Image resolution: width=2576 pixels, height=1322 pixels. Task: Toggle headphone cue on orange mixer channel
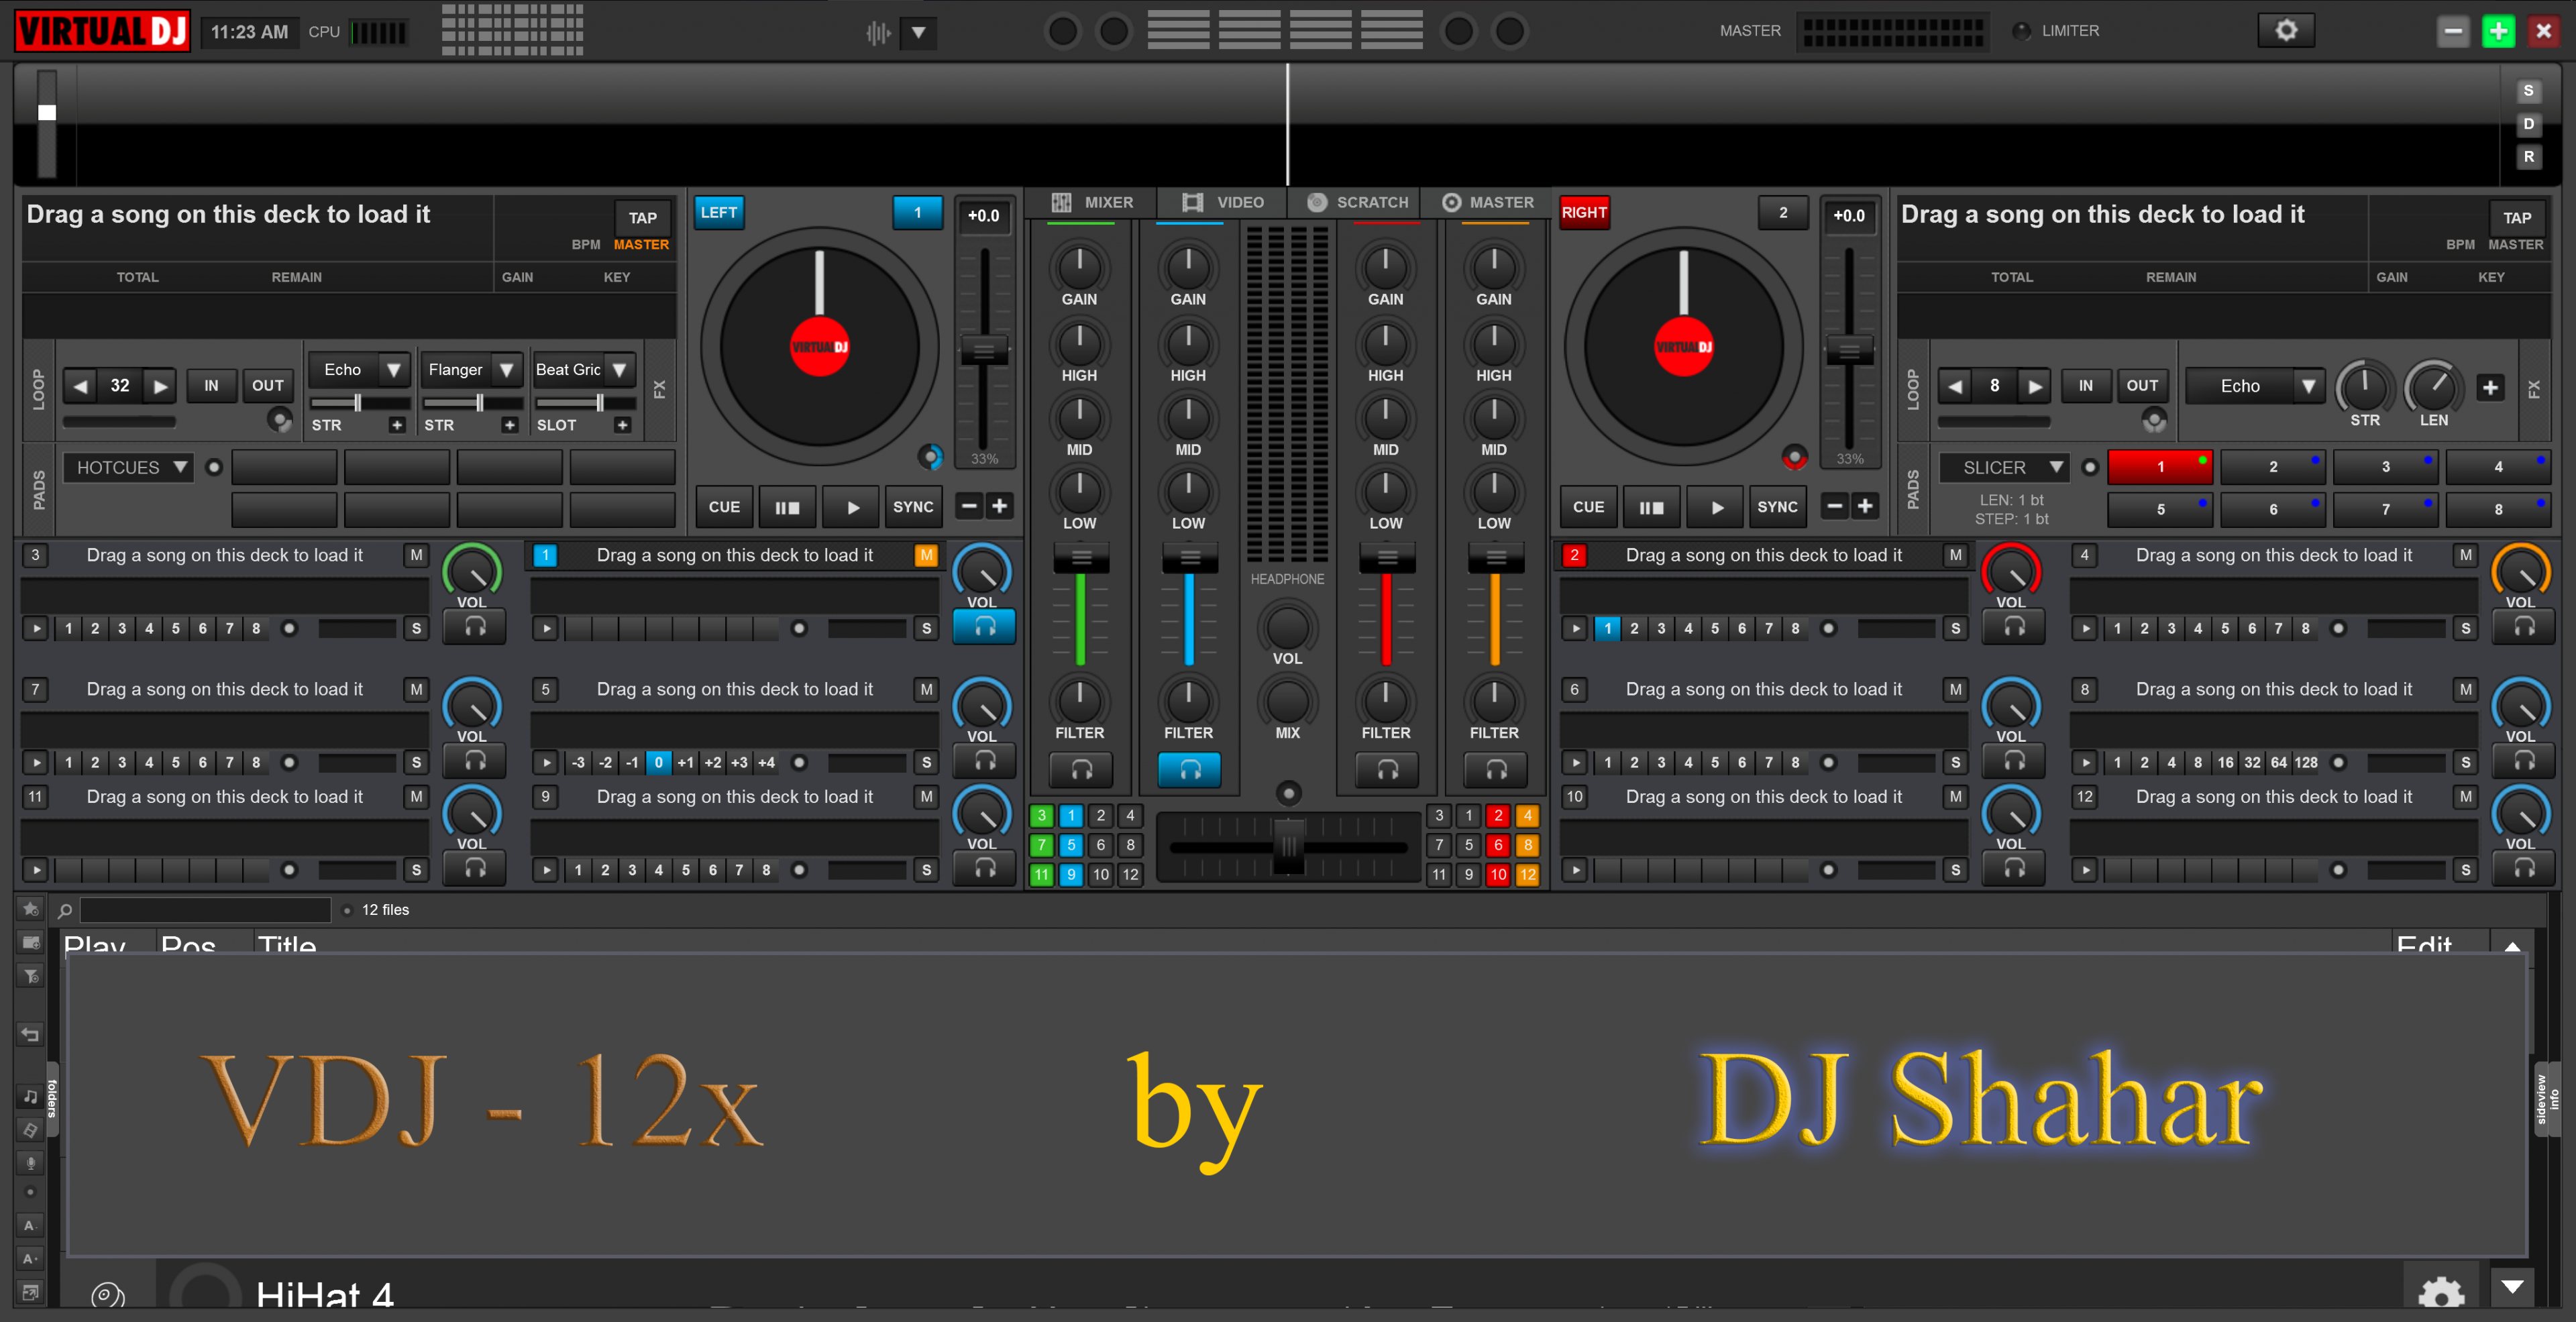pos(1495,769)
